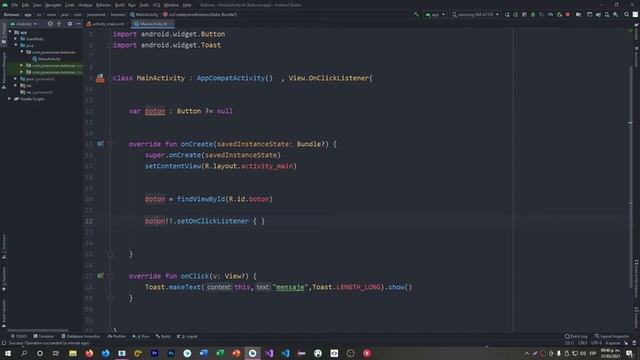The width and height of the screenshot is (640, 360).
Task: Open the samsung device selector dropdown
Action: point(476,14)
